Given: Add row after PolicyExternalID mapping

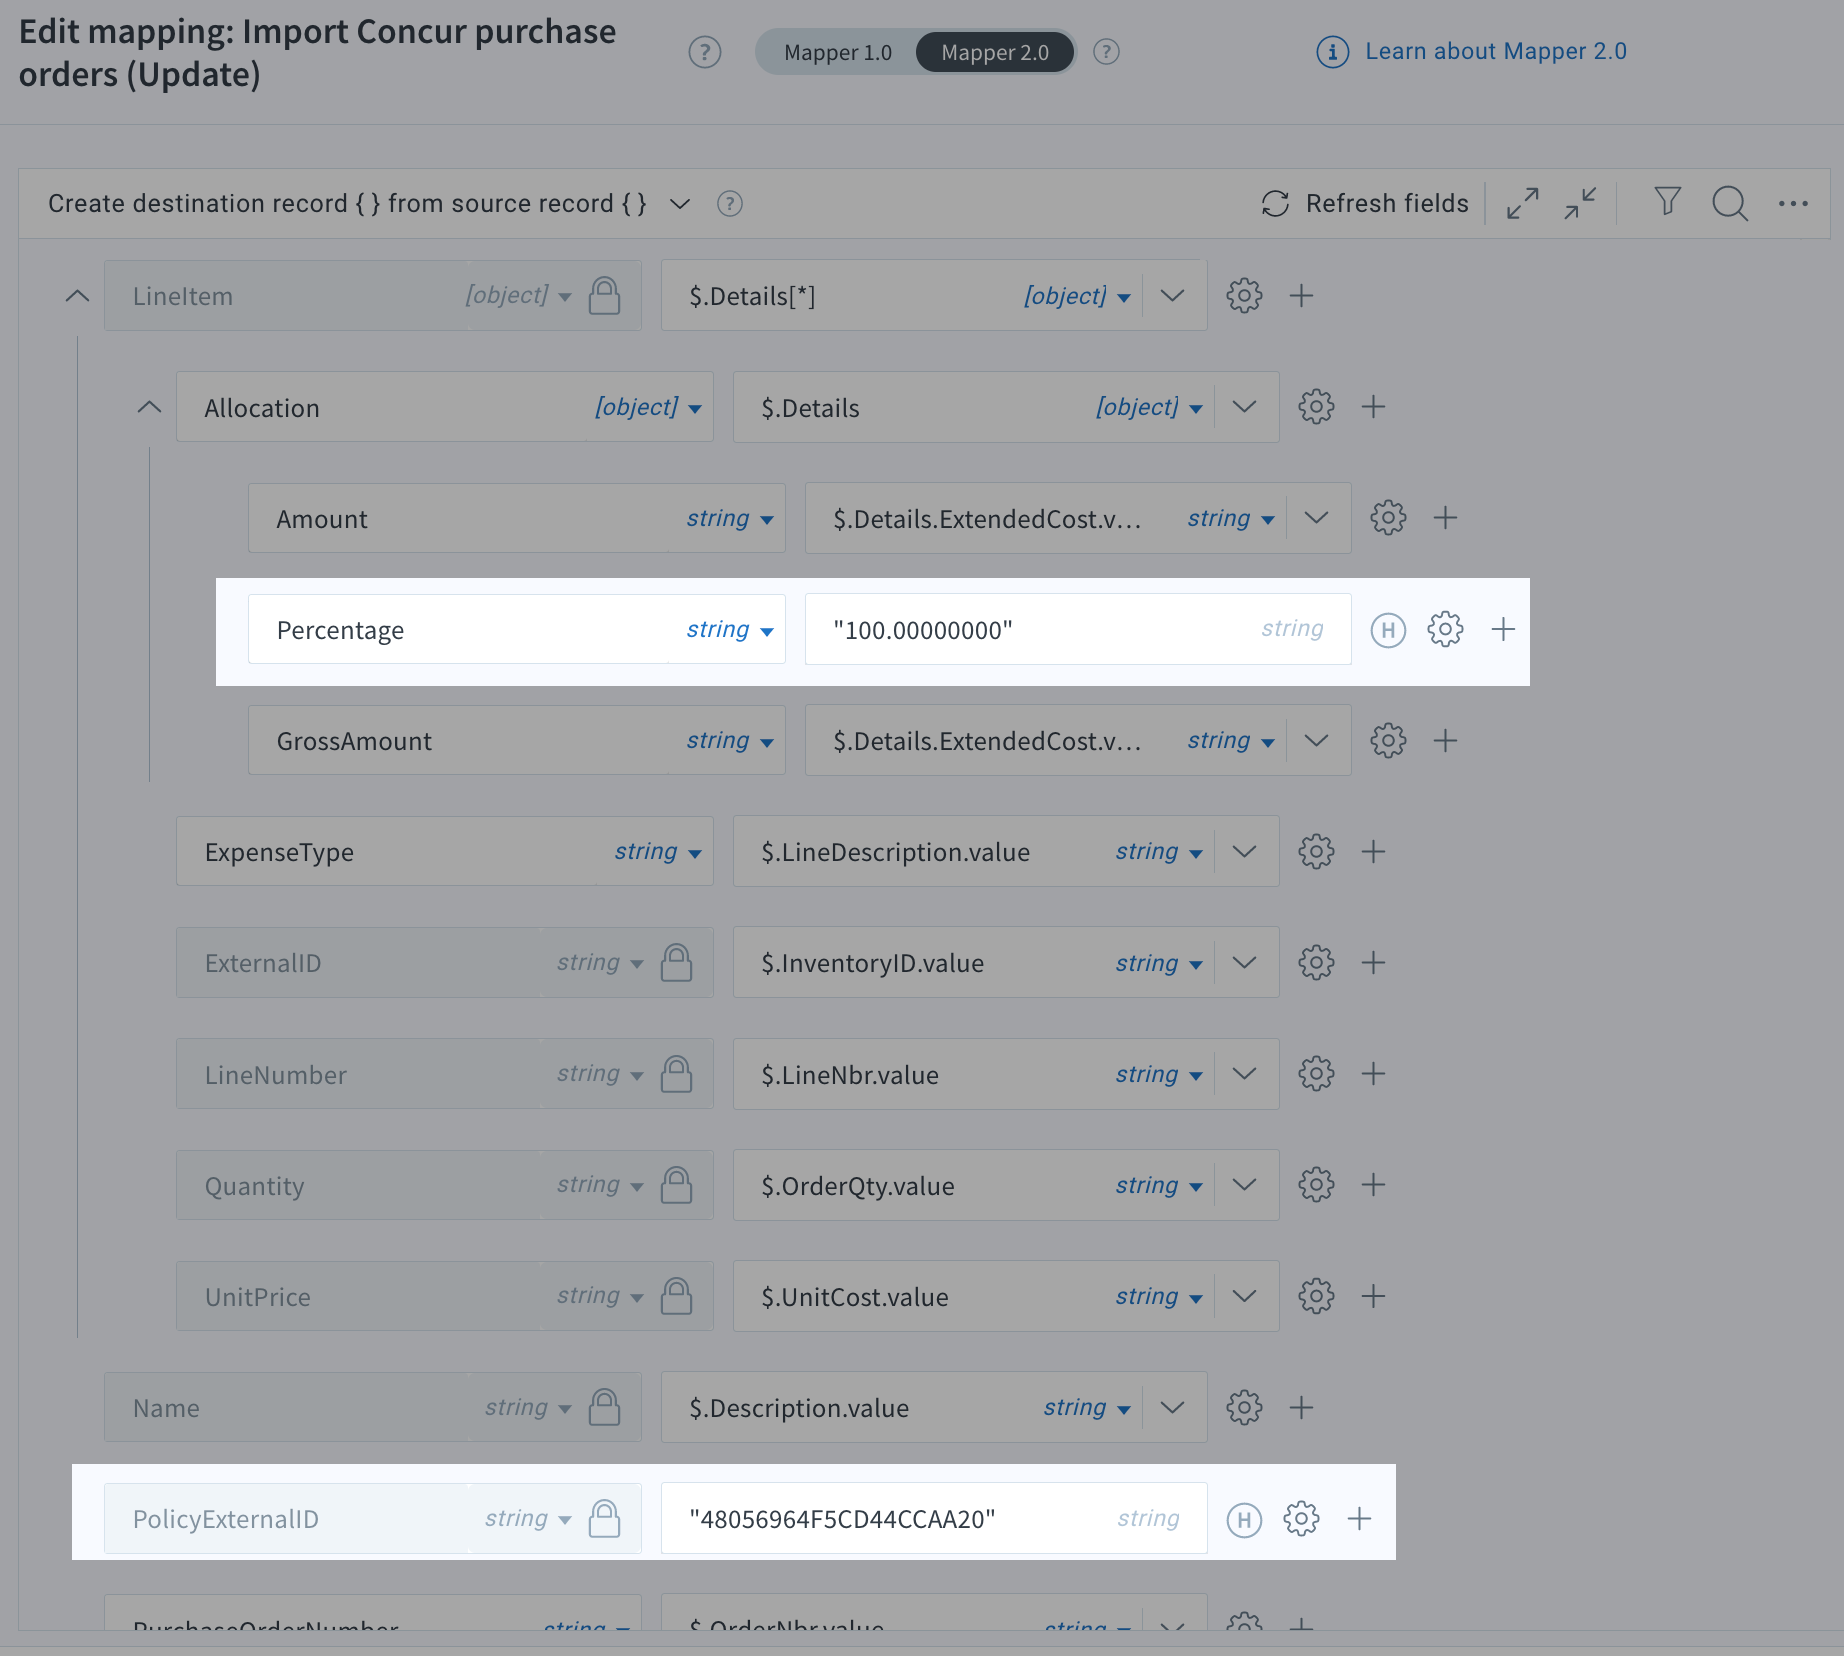Looking at the screenshot, I should (x=1359, y=1519).
